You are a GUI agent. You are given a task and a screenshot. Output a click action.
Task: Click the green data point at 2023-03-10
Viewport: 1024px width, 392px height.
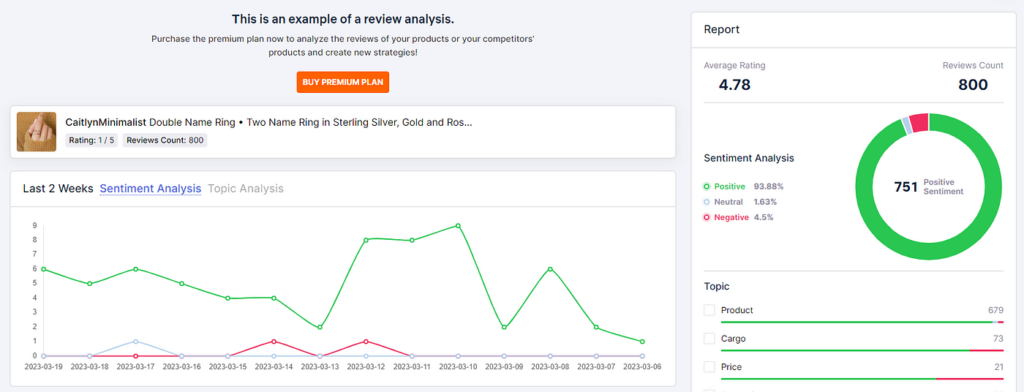pyautogui.click(x=458, y=226)
